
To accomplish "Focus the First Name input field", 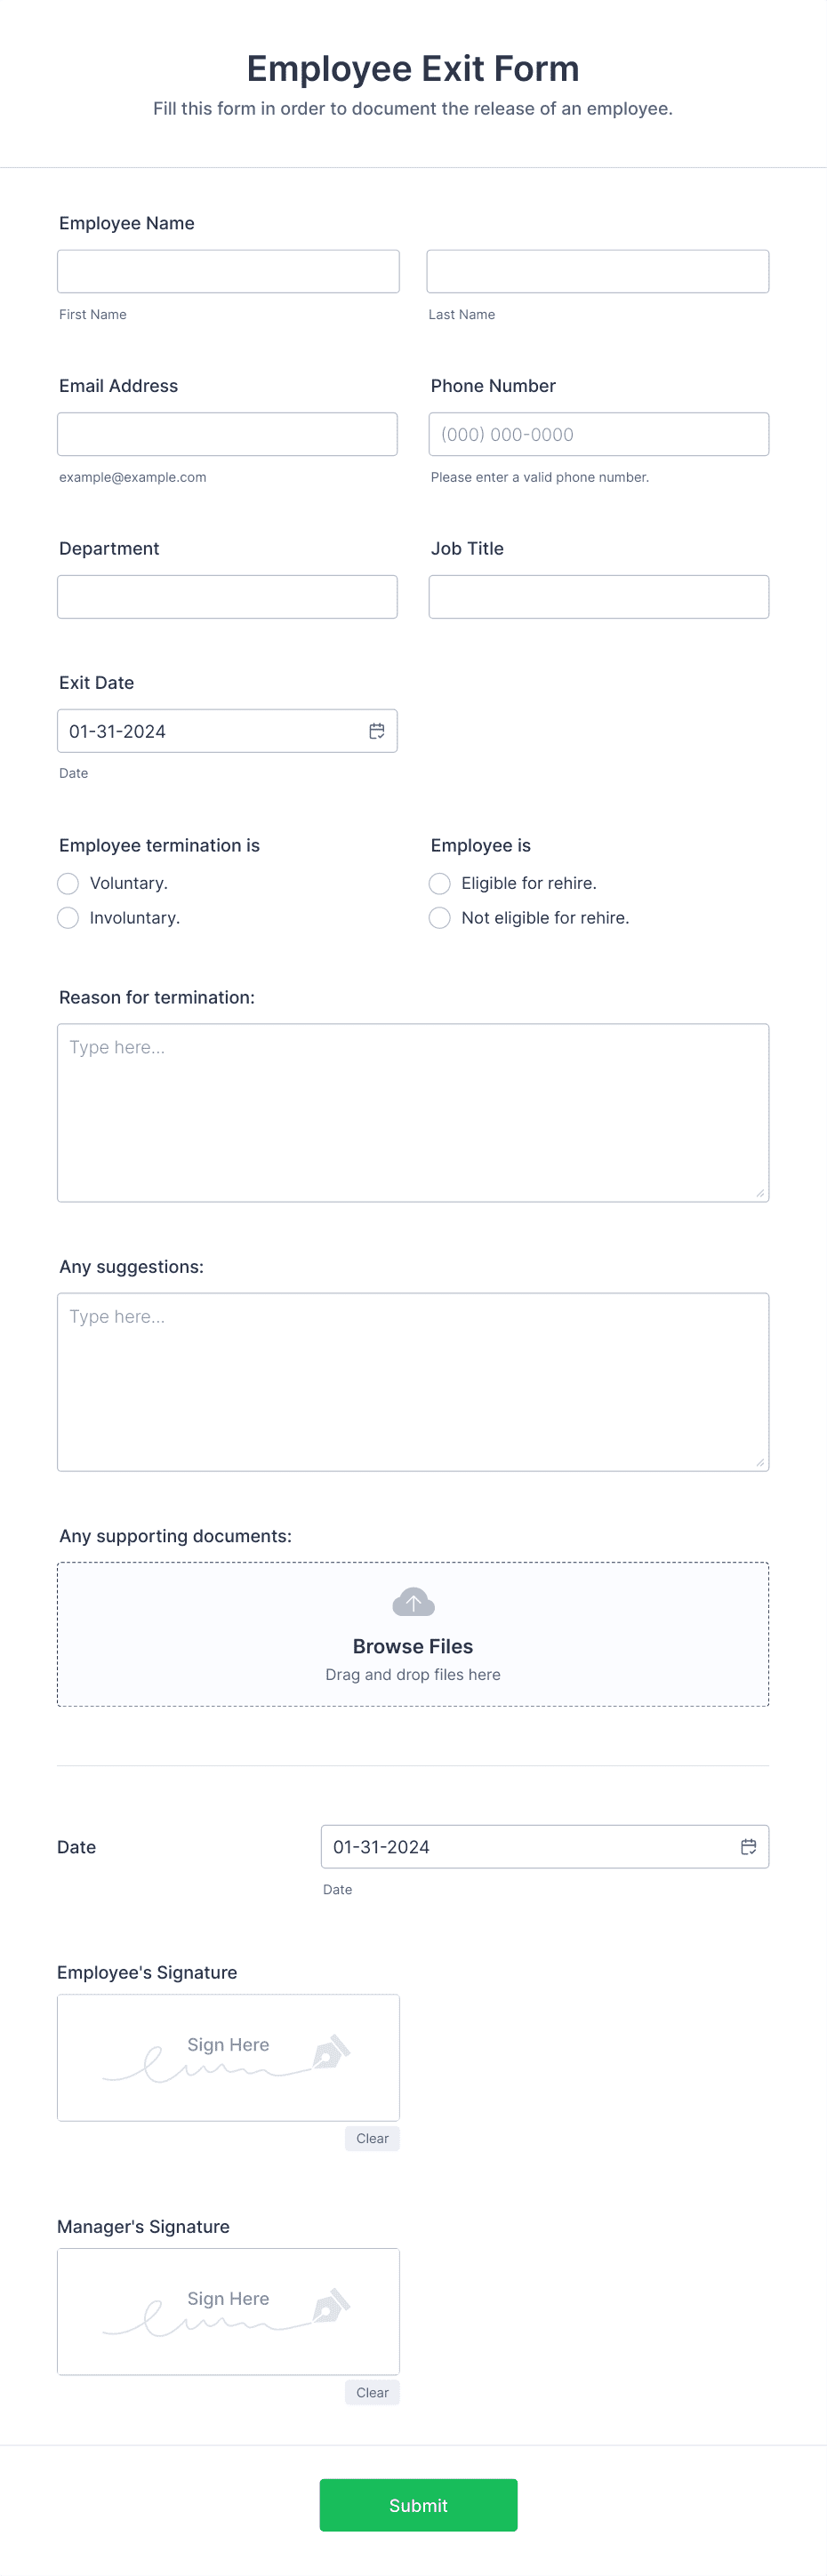I will click(x=228, y=271).
